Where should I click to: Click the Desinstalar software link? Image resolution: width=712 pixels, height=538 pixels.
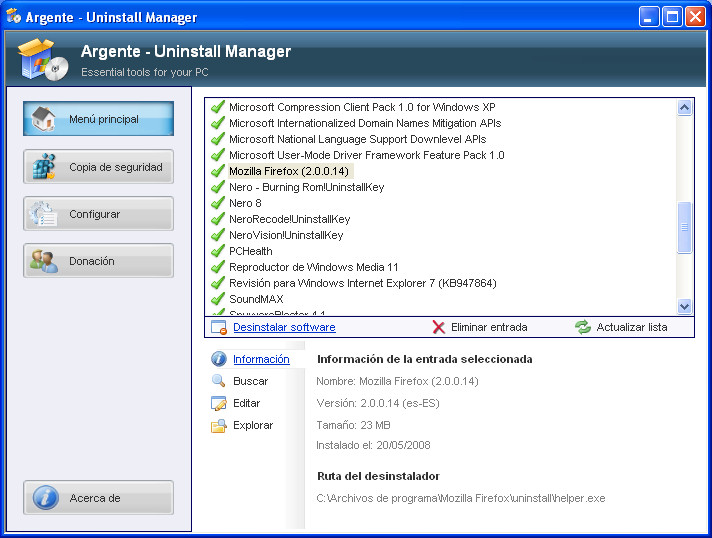coord(284,327)
